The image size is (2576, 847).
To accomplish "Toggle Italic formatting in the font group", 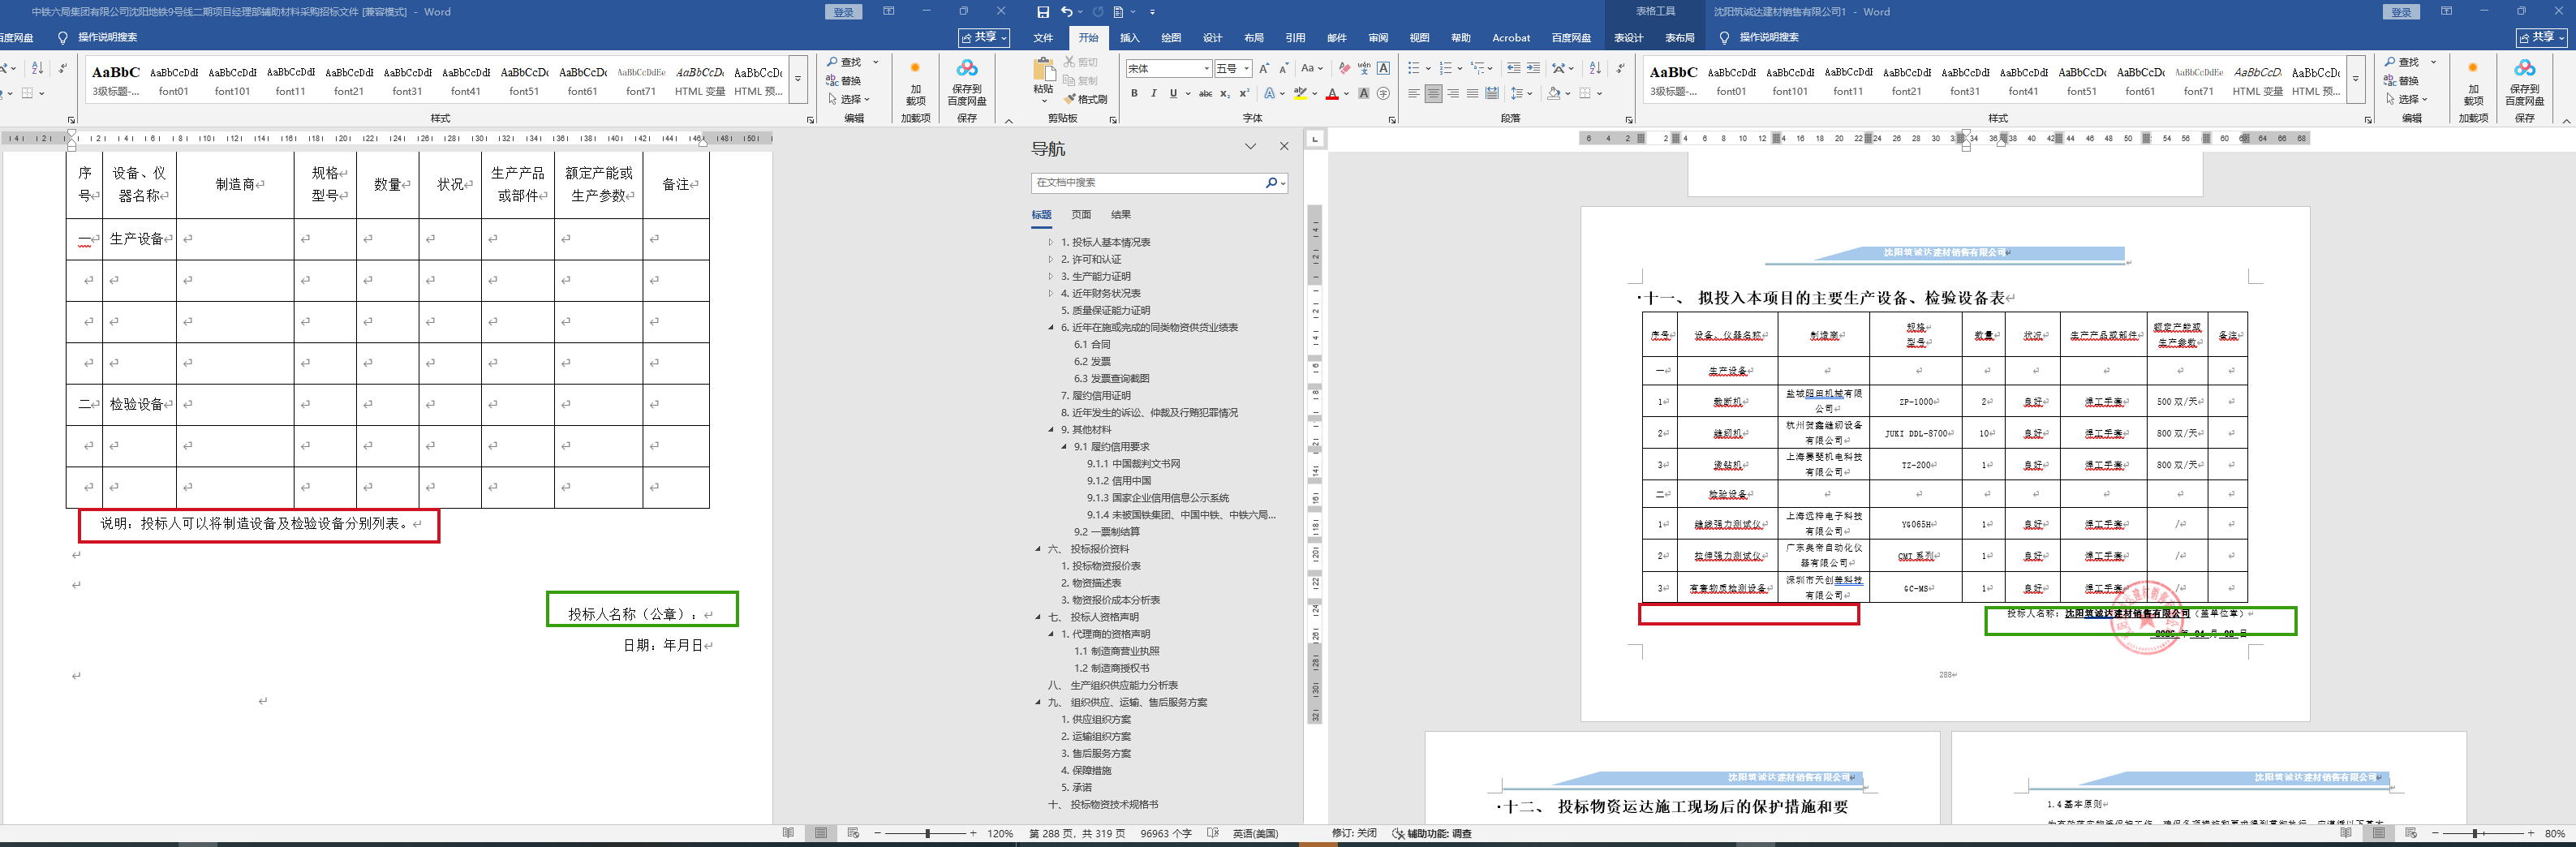I will point(1153,93).
